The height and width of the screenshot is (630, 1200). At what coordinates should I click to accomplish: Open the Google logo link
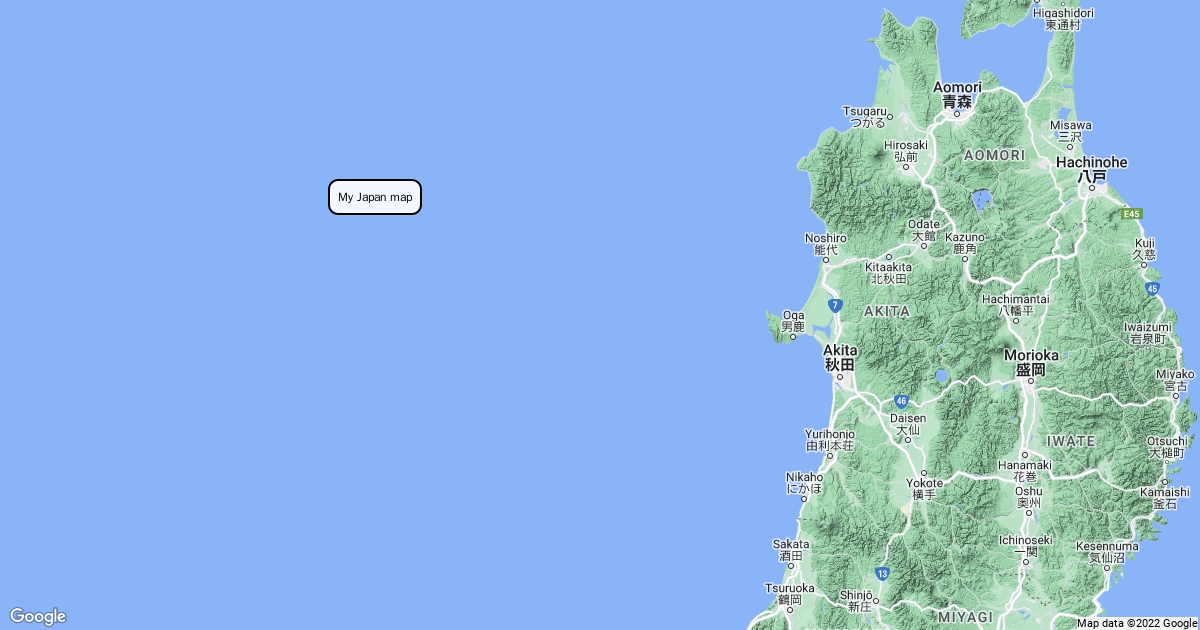pyautogui.click(x=37, y=616)
